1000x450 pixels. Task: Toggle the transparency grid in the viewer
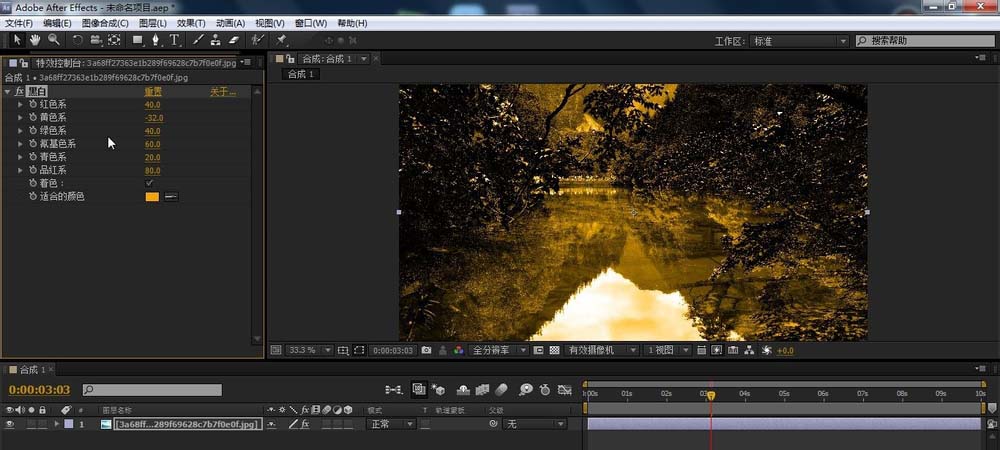pyautogui.click(x=553, y=350)
